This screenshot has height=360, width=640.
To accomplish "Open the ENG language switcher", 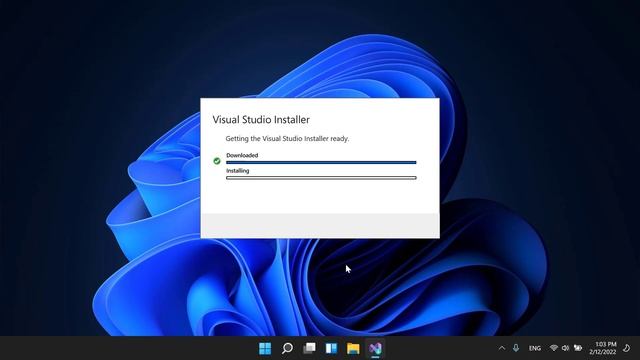I will [x=535, y=348].
